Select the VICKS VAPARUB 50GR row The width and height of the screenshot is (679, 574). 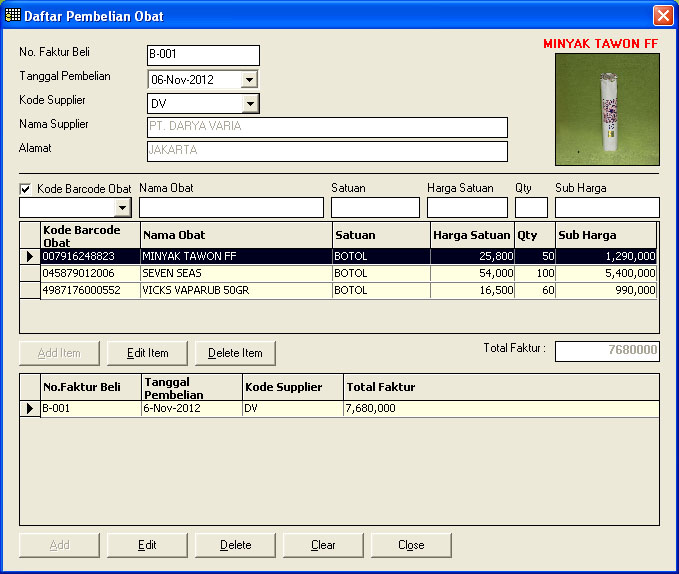tap(235, 290)
